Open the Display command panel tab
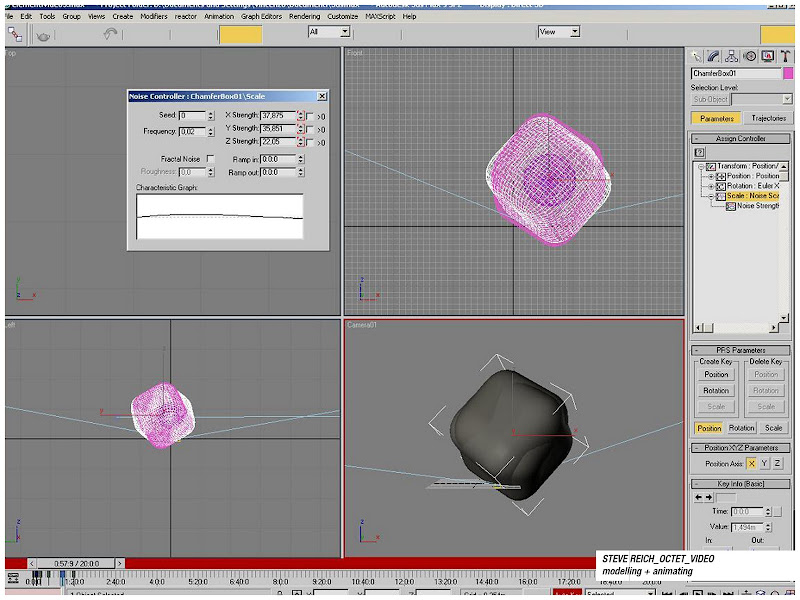 click(x=767, y=56)
